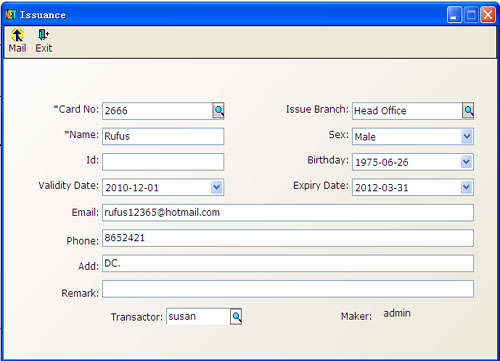Click the Phone field containing 8652421
The image size is (500, 361).
pyautogui.click(x=288, y=238)
